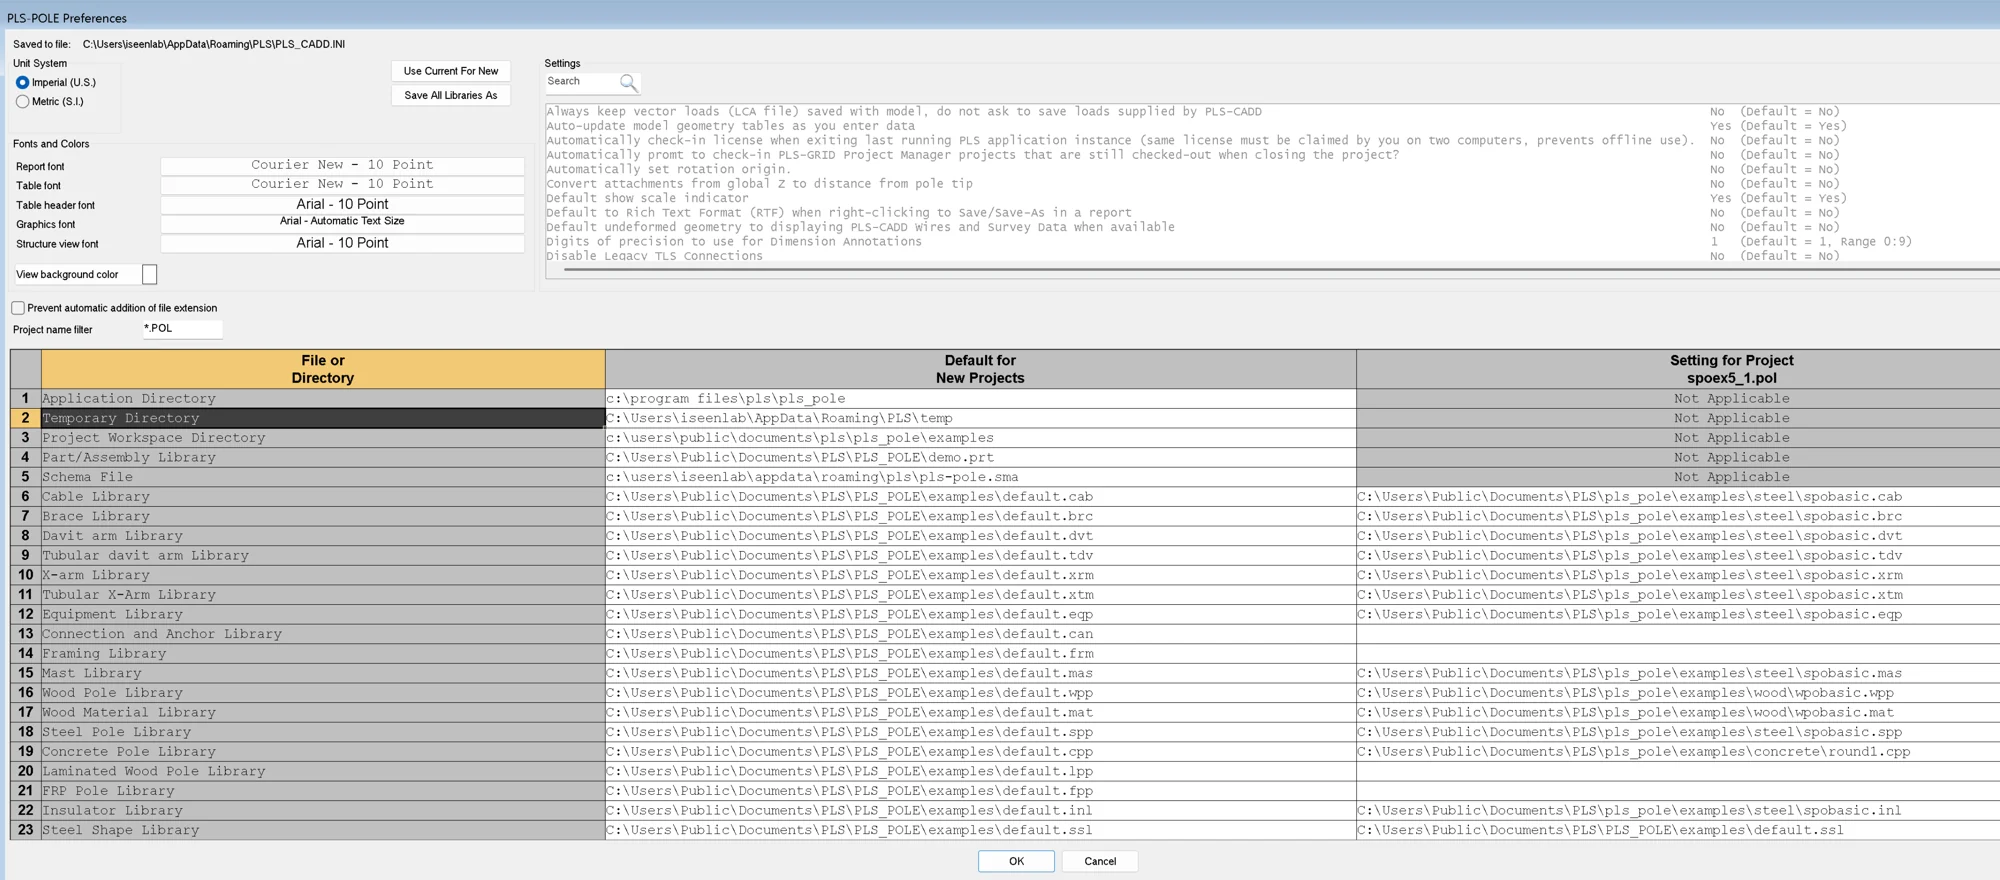
Task: Select the Laminated Wood Pole Library row
Action: [323, 772]
